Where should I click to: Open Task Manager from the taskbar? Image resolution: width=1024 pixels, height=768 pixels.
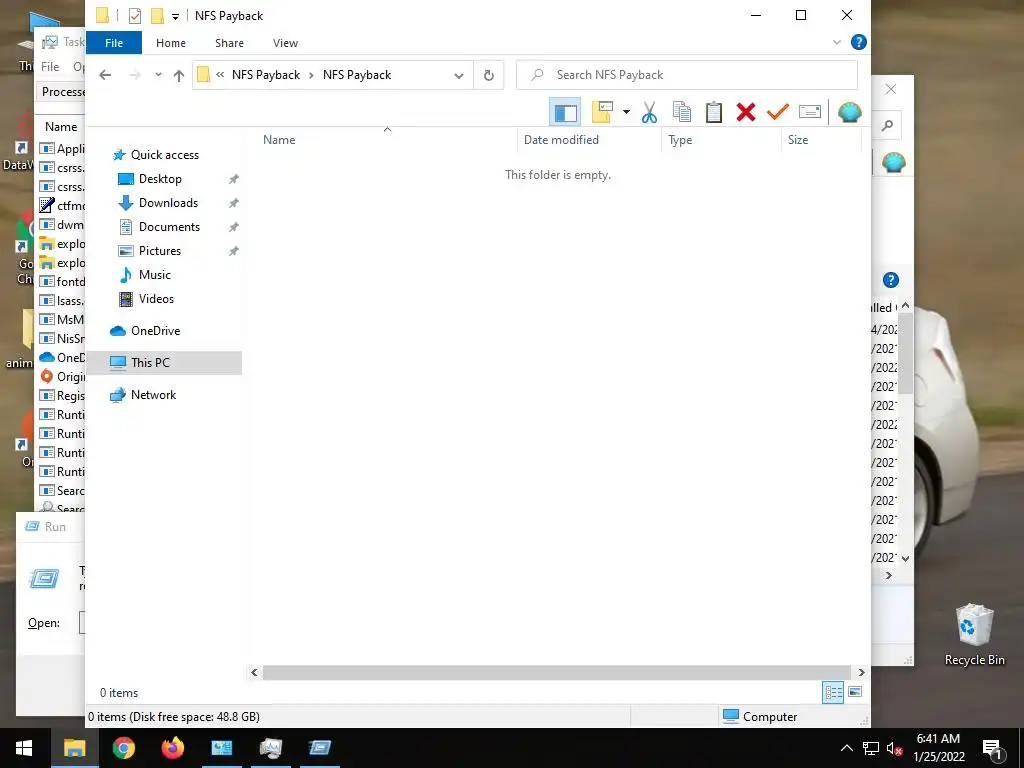(x=270, y=748)
